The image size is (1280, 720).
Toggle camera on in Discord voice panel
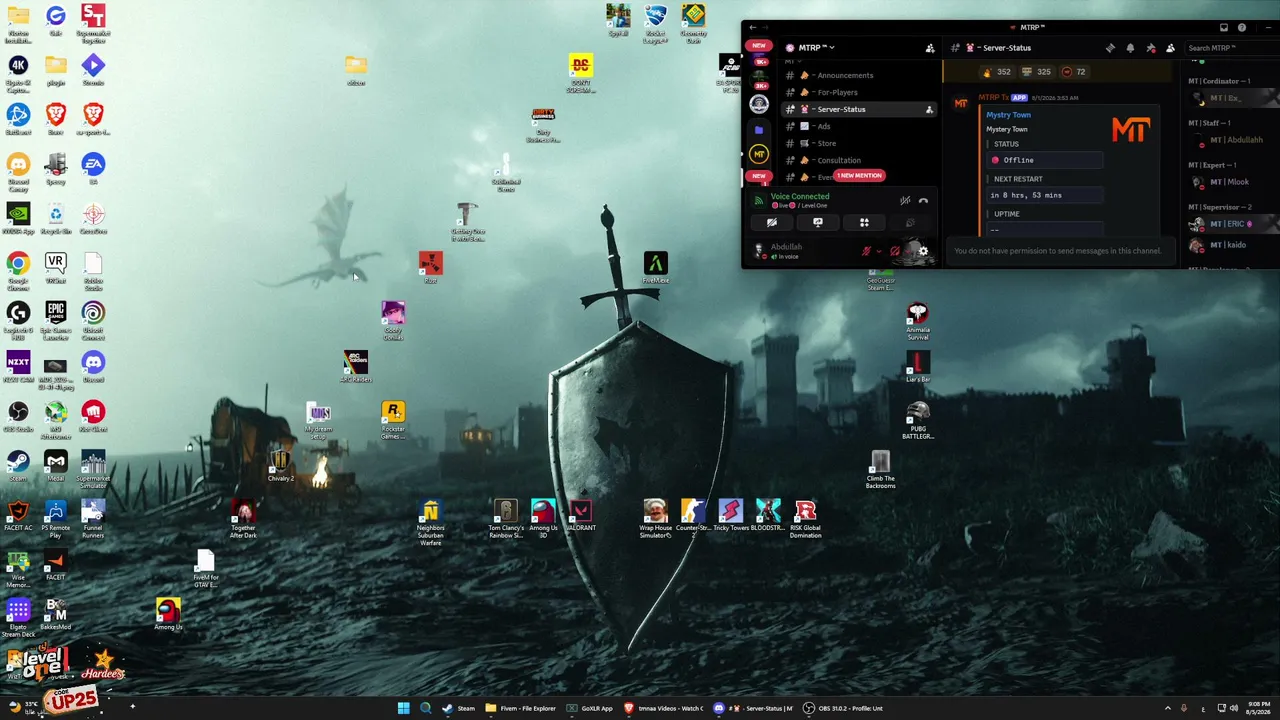coord(772,223)
